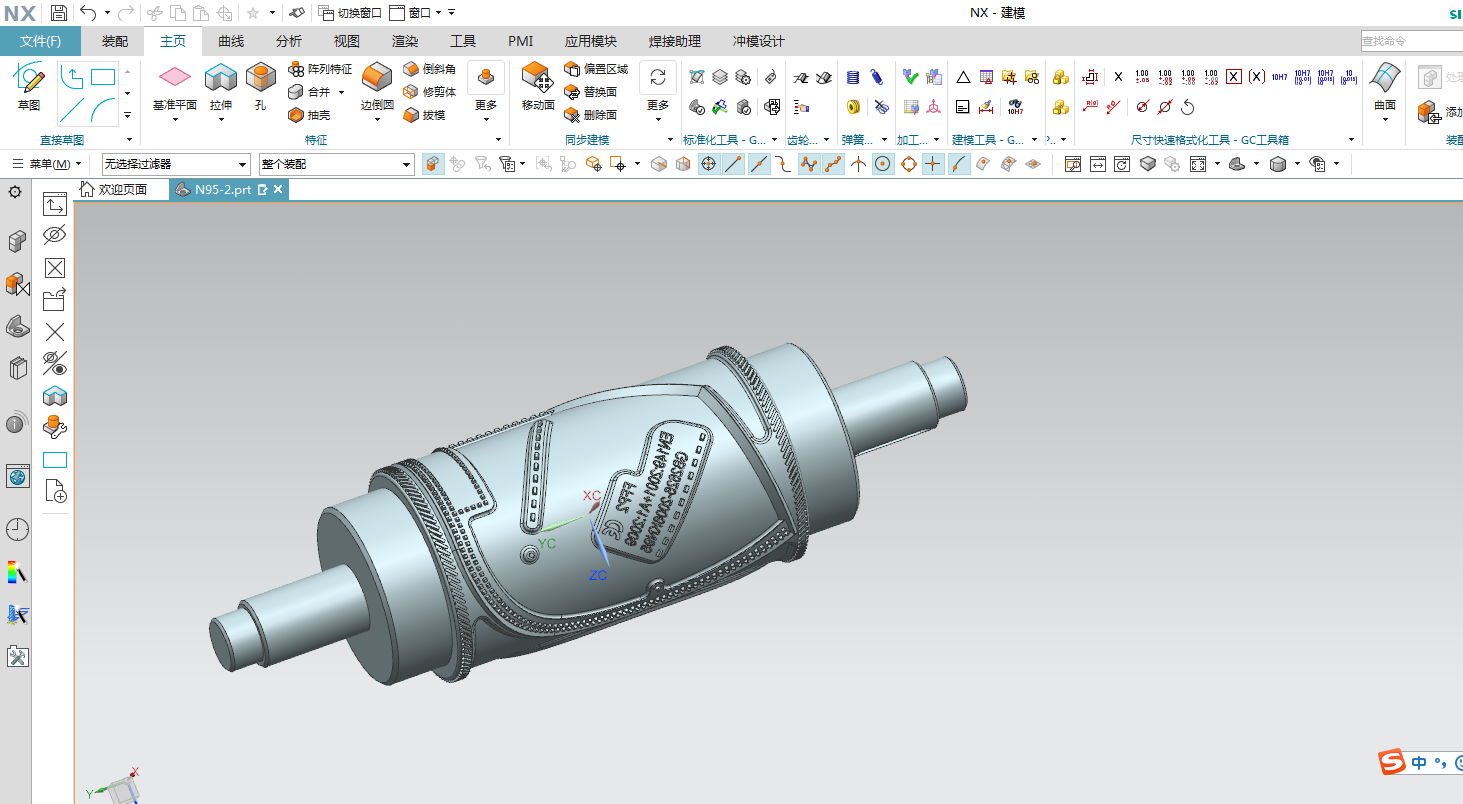Toggle the orange cube selection scope button
The width and height of the screenshot is (1463, 804).
[x=433, y=164]
